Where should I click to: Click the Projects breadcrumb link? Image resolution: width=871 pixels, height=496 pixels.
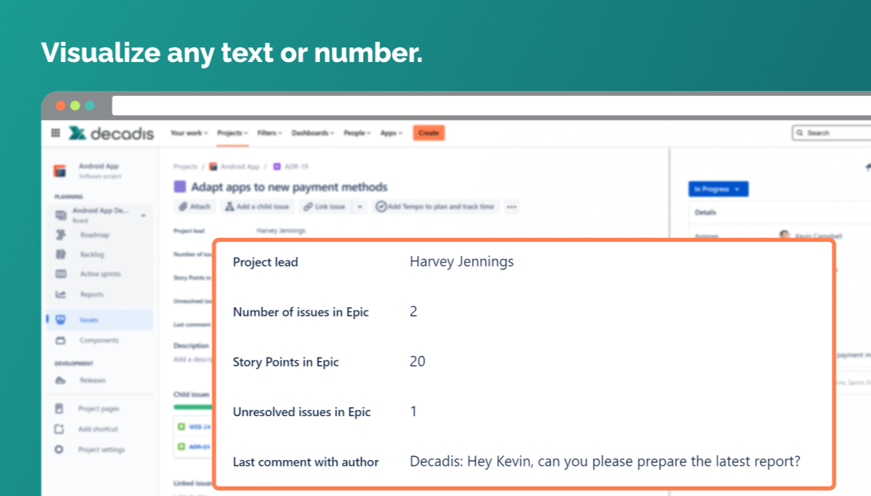click(x=185, y=167)
